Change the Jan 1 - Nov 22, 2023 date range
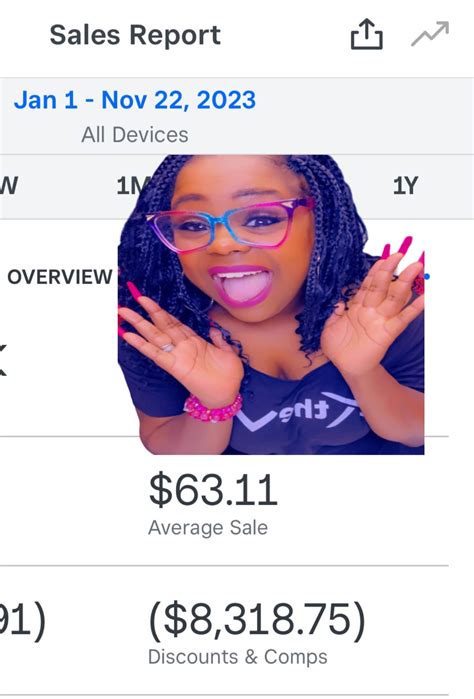474x699 pixels. [135, 100]
